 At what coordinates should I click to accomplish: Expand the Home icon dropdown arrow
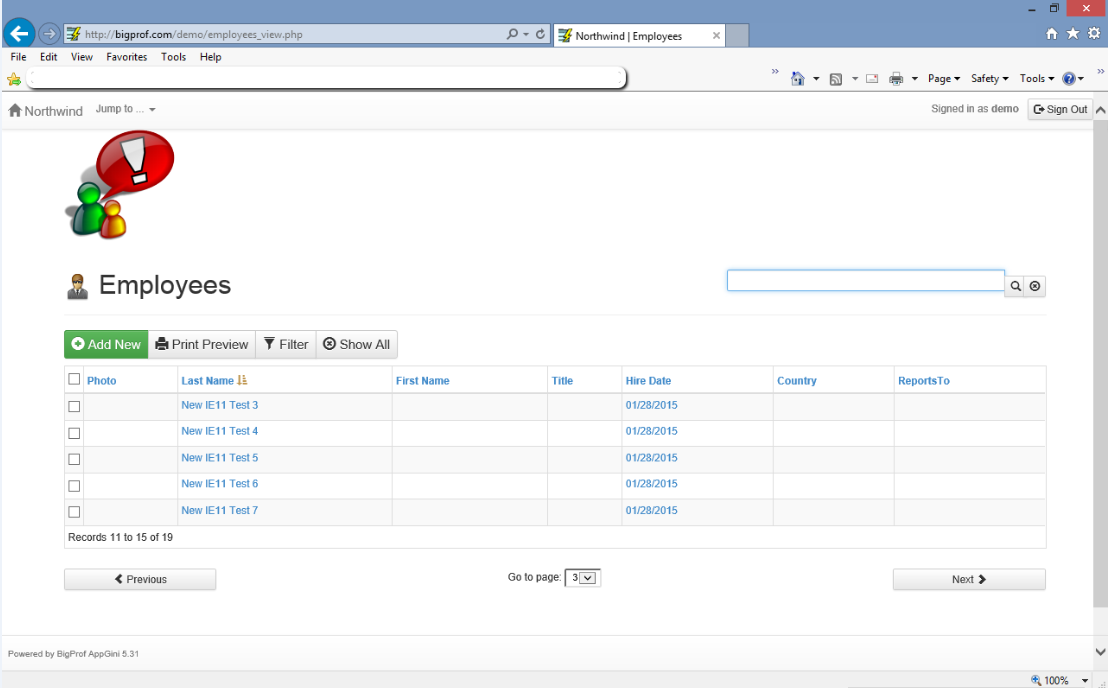pos(816,79)
